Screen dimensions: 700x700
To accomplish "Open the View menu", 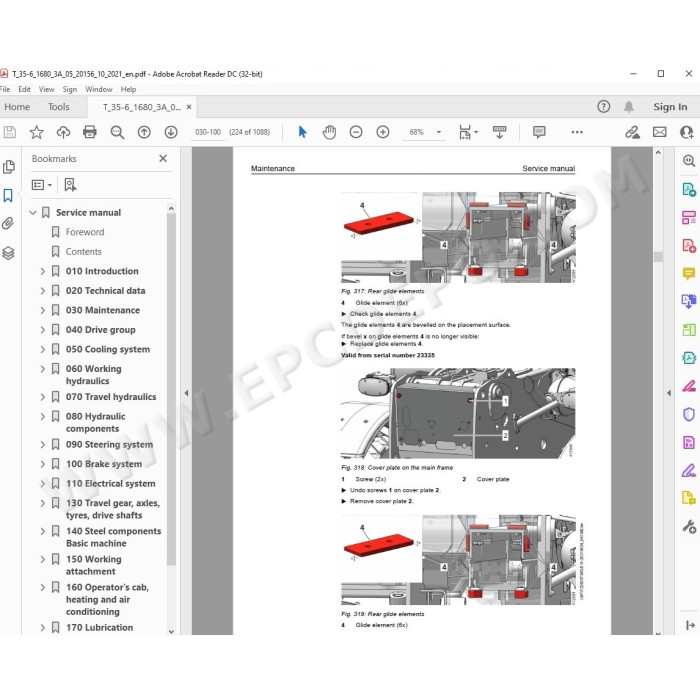I will coord(46,89).
